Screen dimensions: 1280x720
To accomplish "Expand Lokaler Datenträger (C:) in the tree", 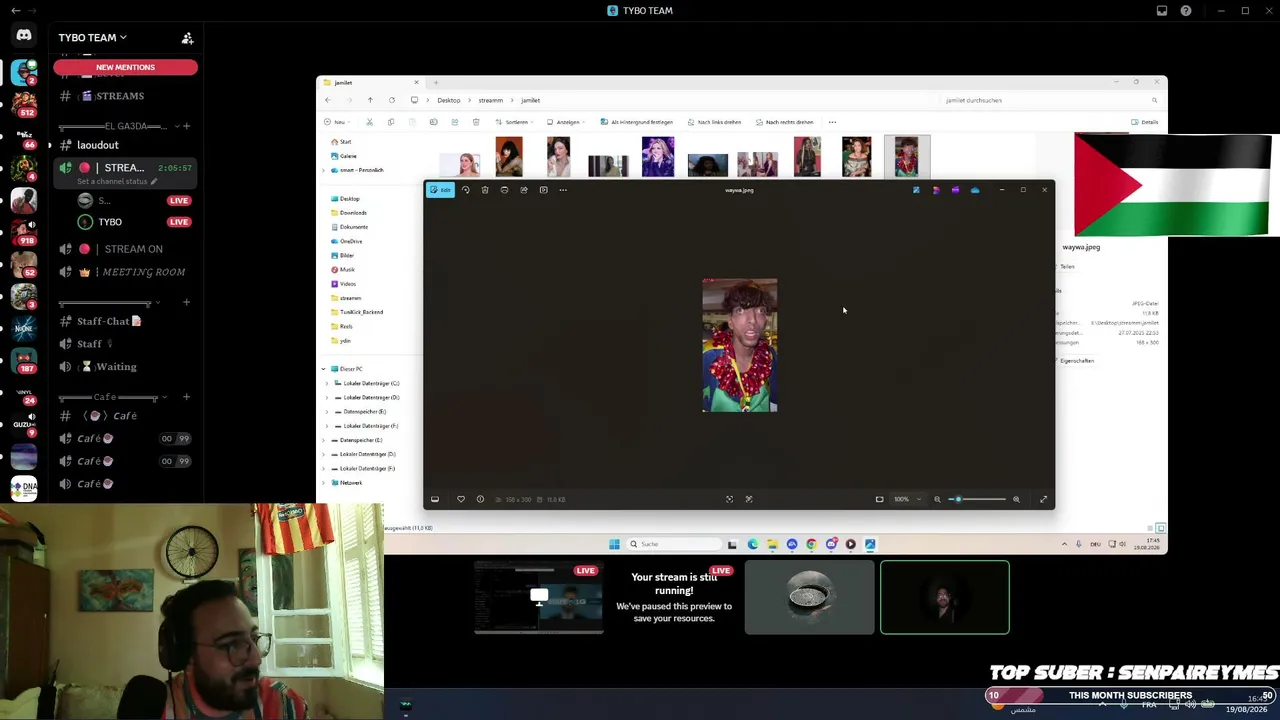I will pos(327,383).
